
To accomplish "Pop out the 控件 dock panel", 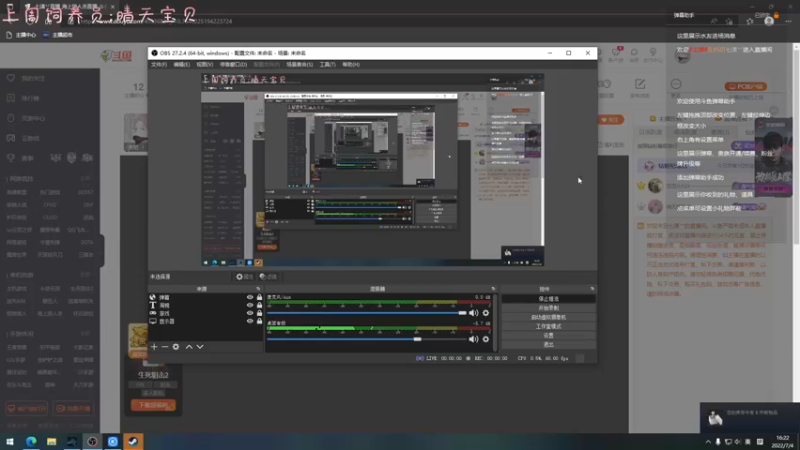I will [x=592, y=289].
